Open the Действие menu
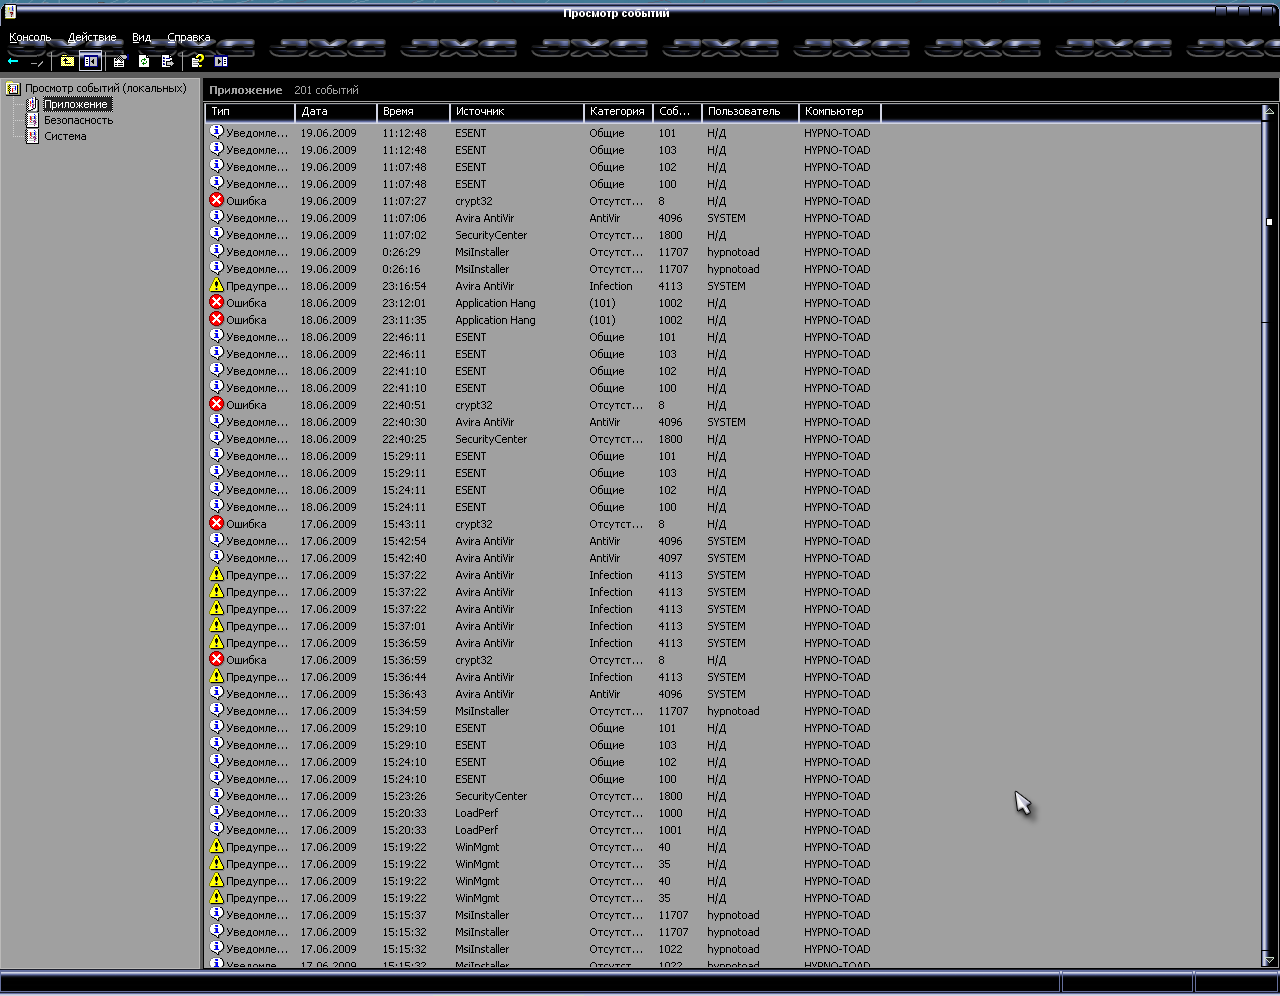 point(92,37)
